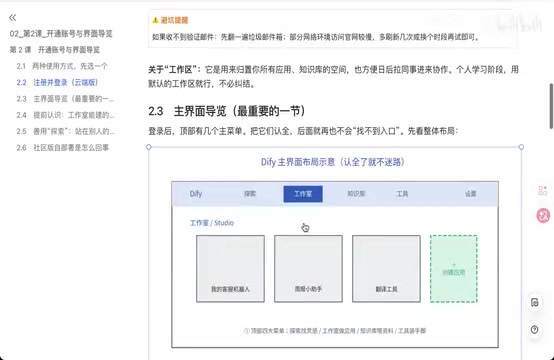This screenshot has width=554, height=360.
Task: Click the 周报小助手 app card
Action: tap(308, 268)
